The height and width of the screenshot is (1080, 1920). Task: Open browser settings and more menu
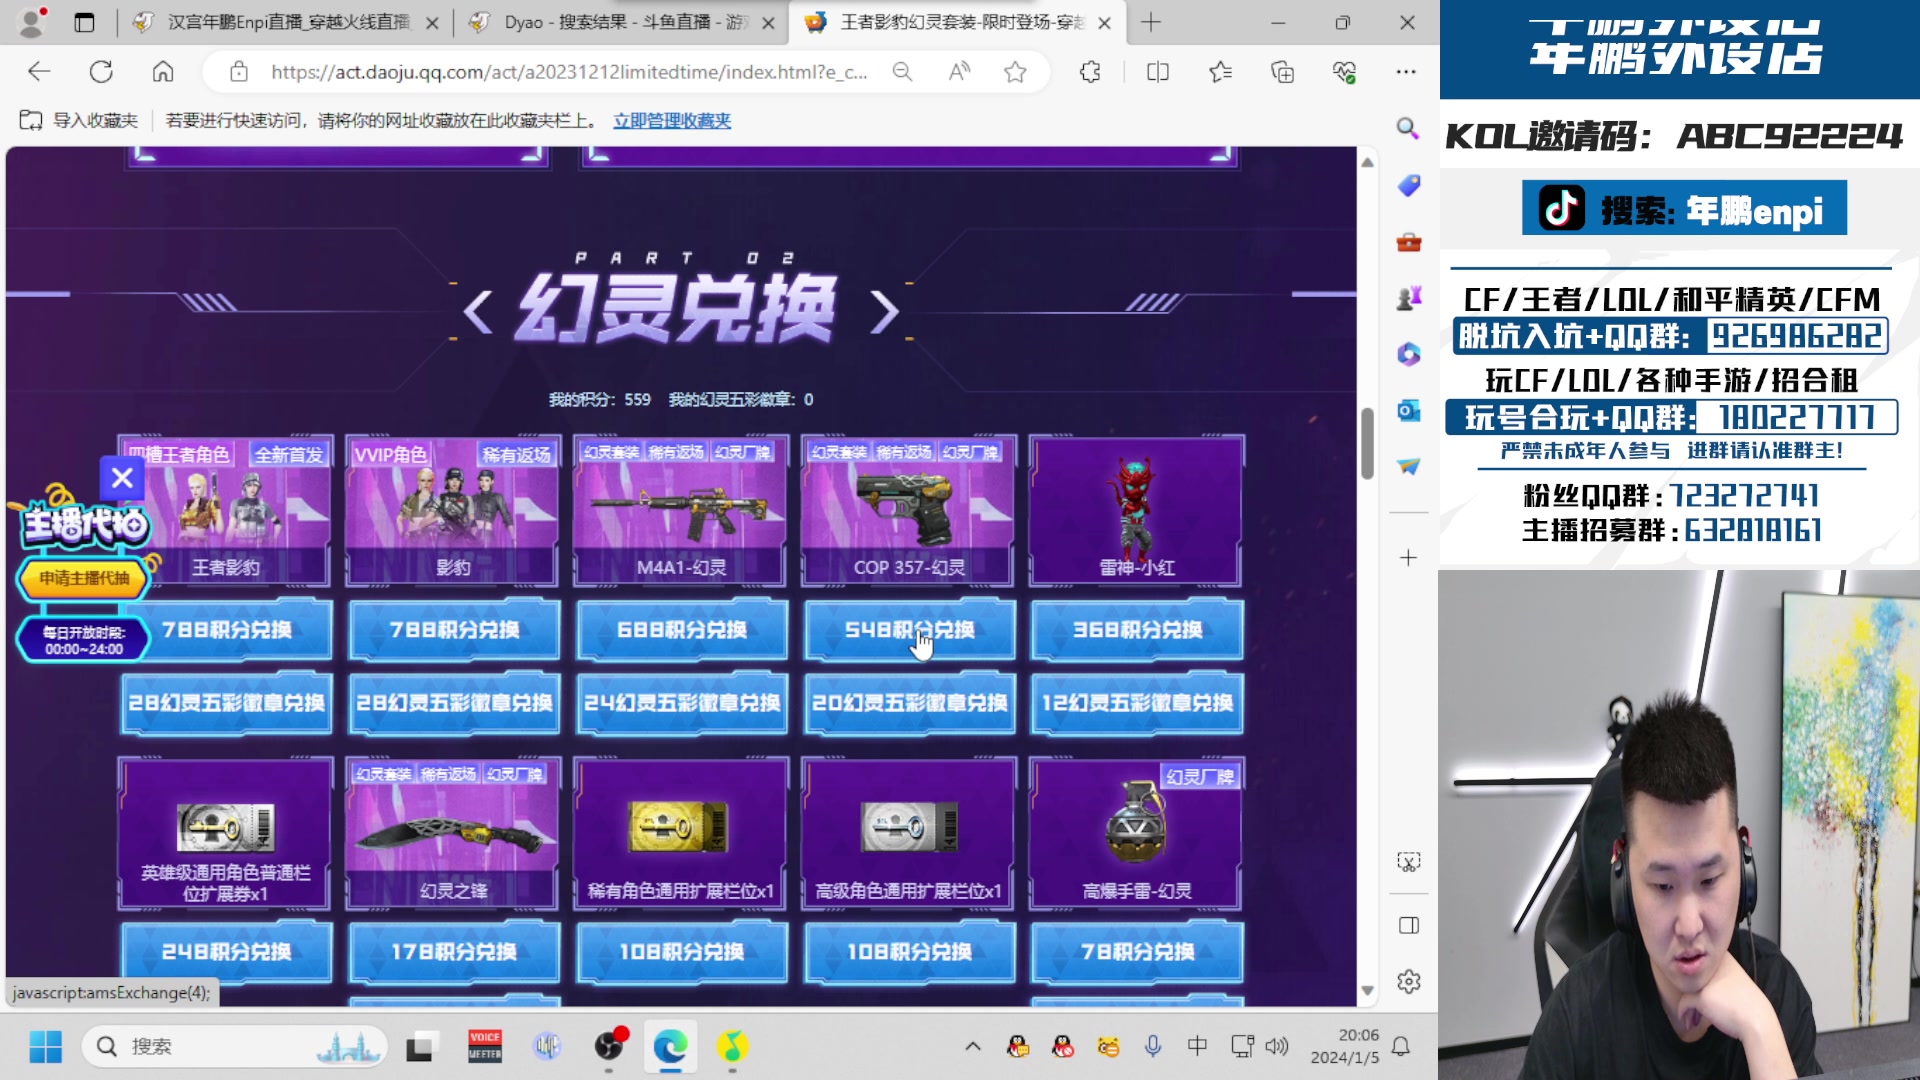pos(1406,71)
